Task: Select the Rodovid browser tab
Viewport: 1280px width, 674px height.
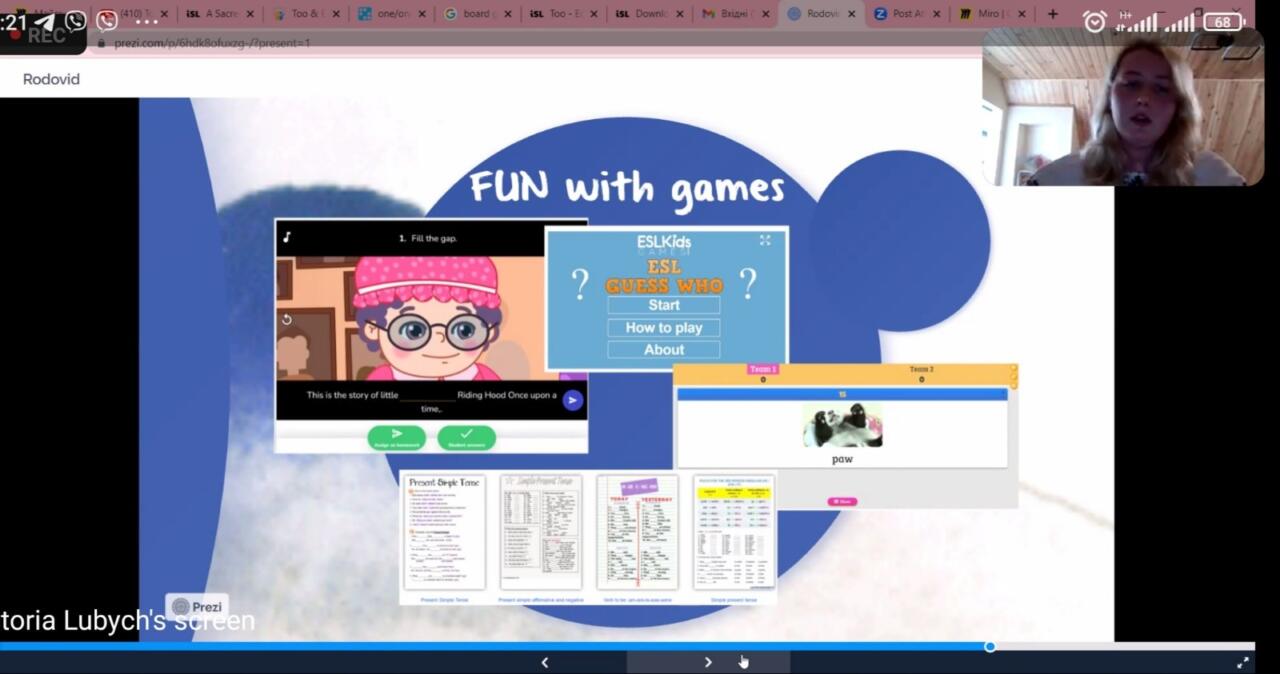Action: pos(821,14)
